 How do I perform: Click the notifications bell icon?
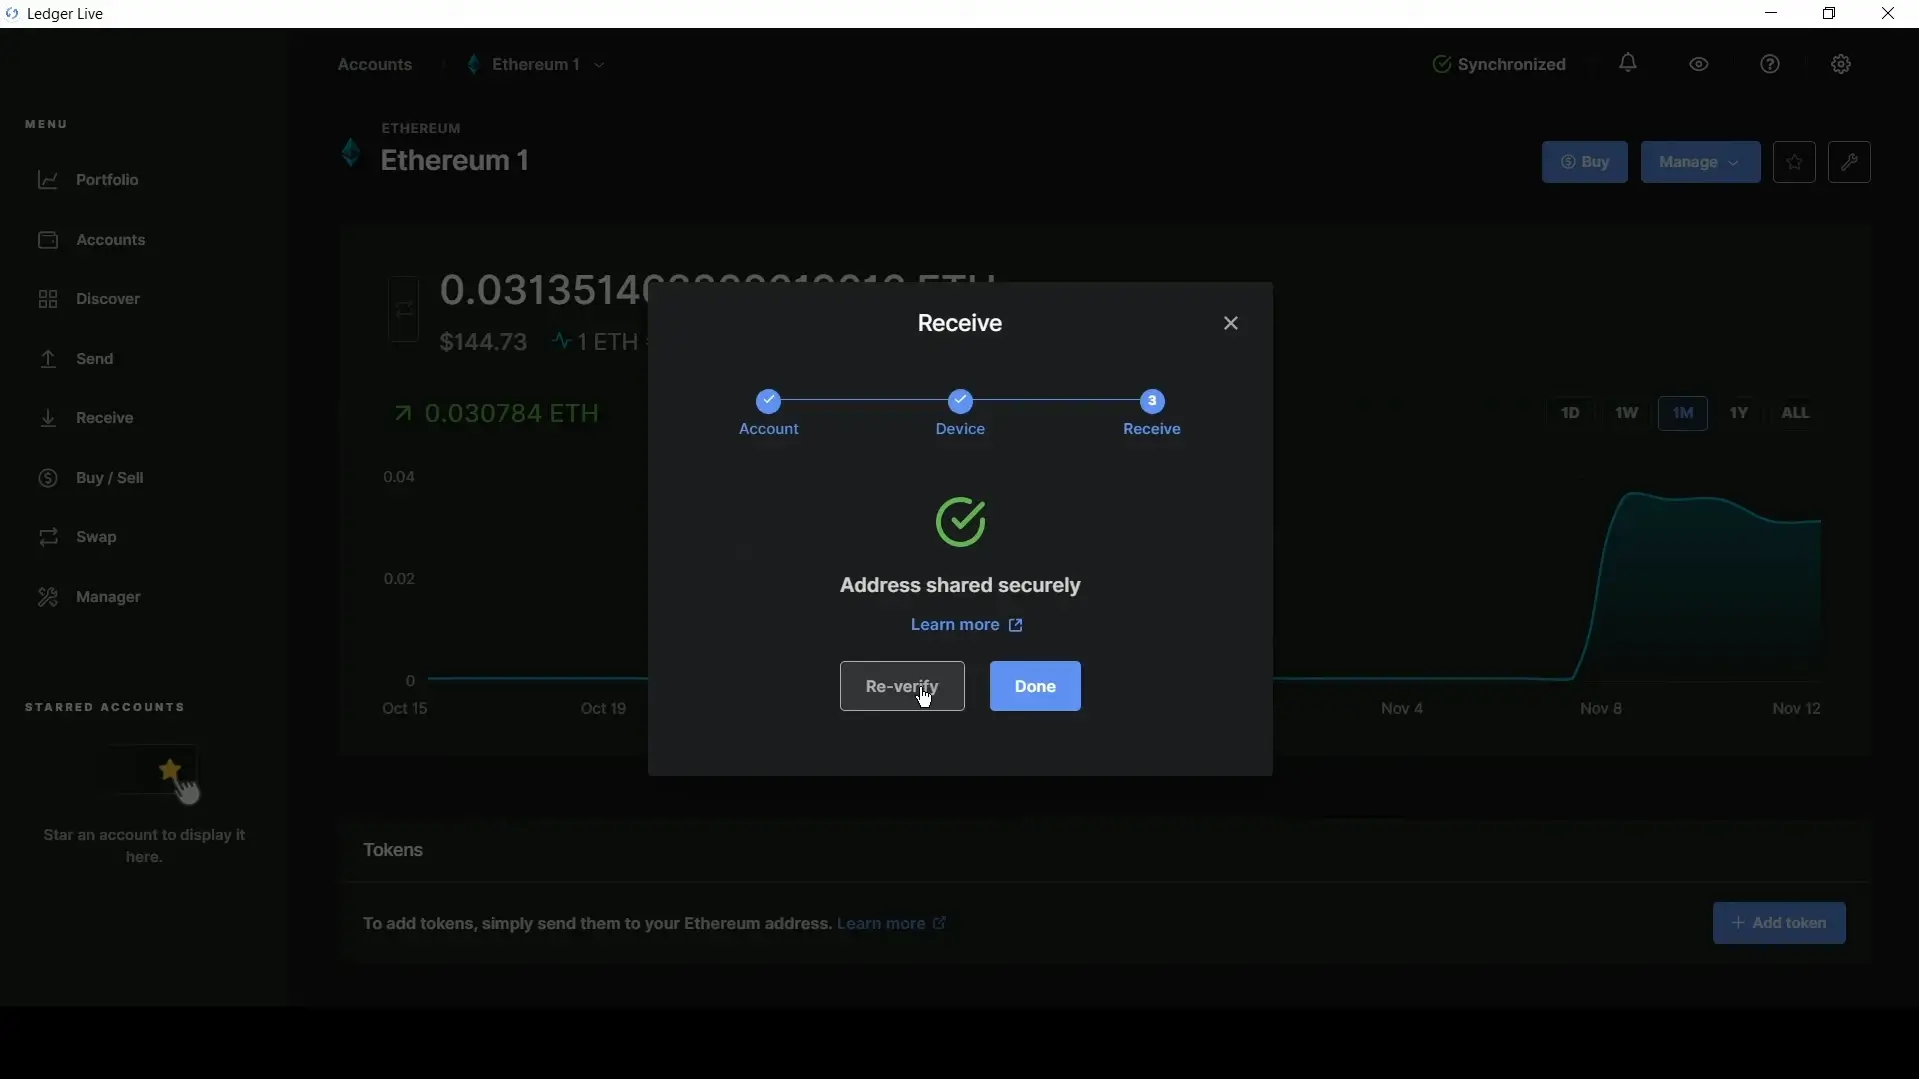click(1628, 64)
